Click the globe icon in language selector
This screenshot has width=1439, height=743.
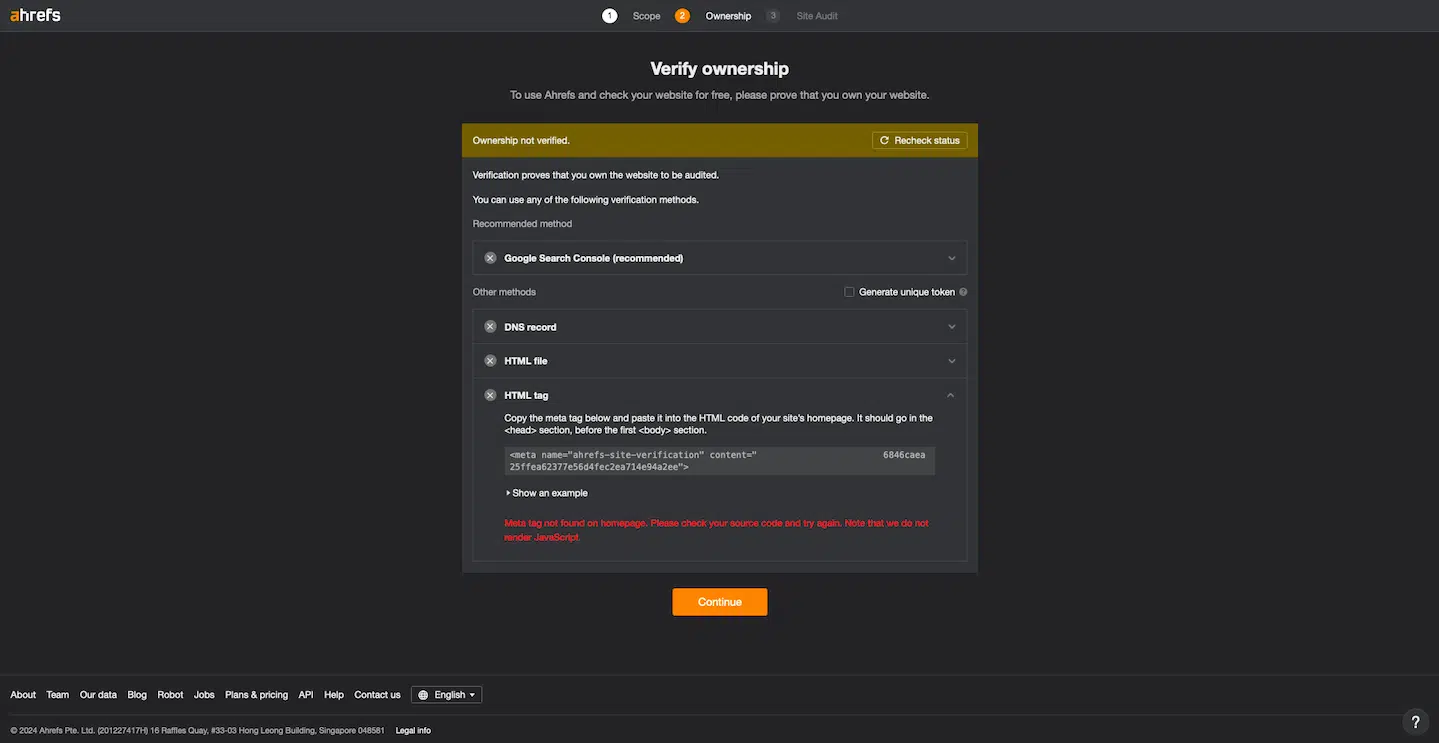[x=423, y=695]
